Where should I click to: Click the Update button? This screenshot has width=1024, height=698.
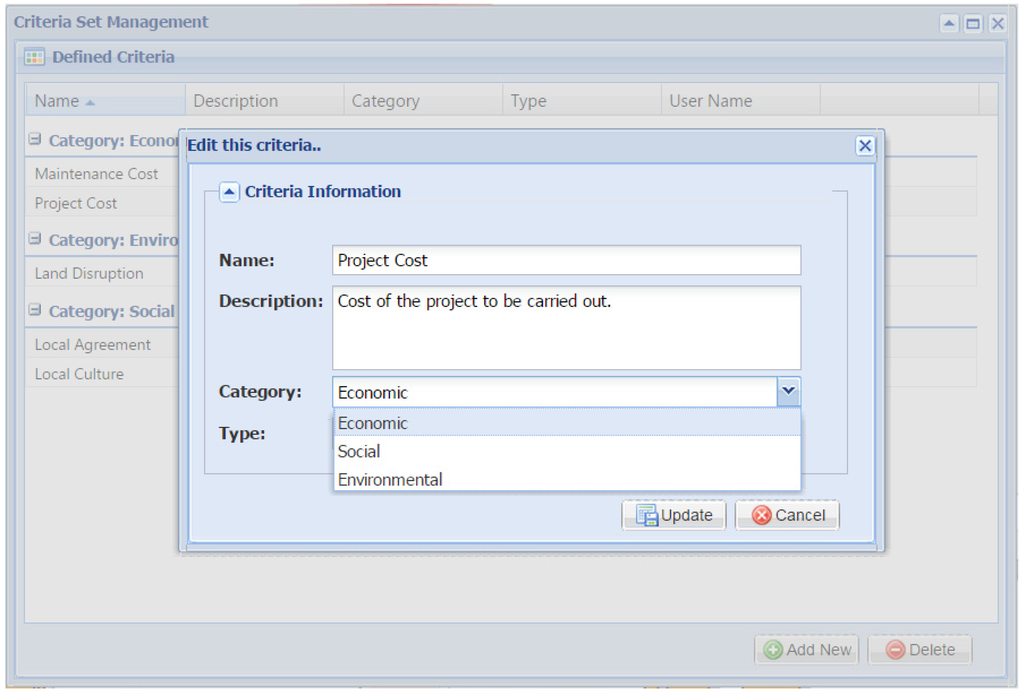click(x=674, y=515)
